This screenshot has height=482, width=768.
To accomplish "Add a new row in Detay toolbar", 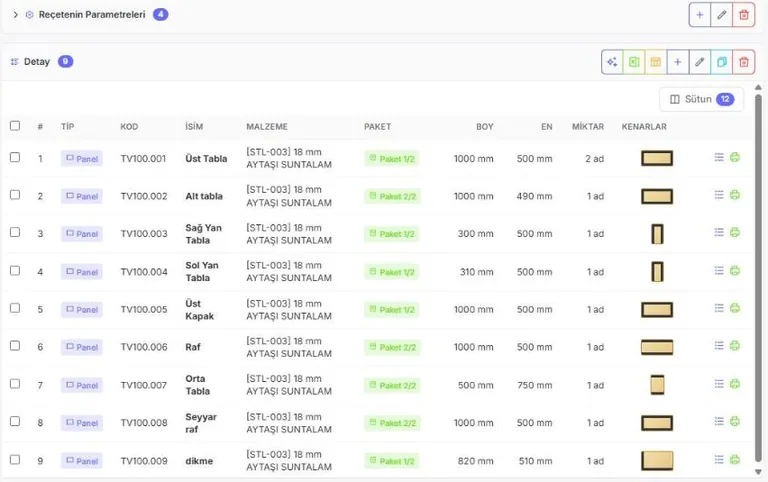I will tap(677, 62).
